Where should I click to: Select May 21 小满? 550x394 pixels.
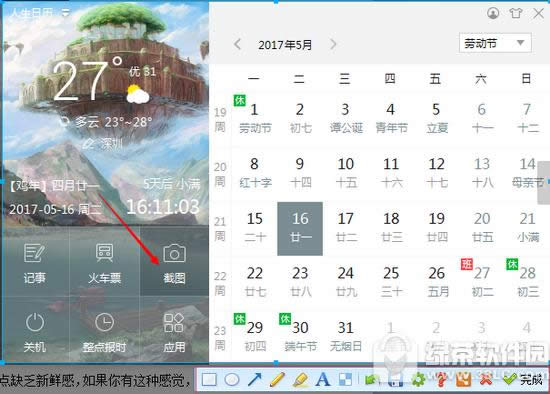tap(527, 227)
